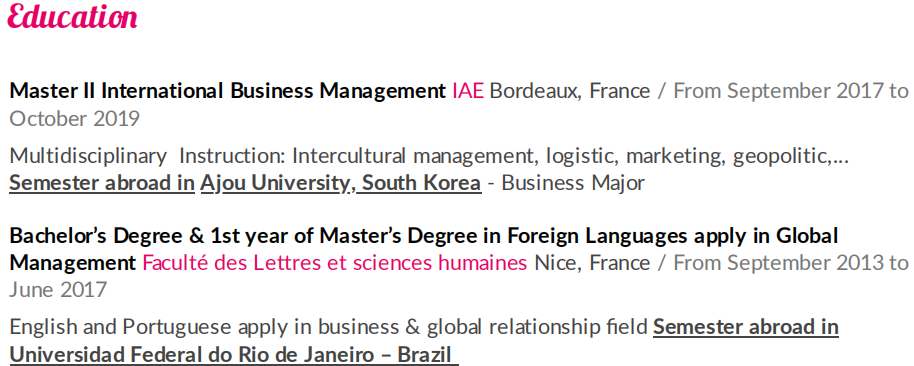Click the June 2017 end date

pyautogui.click(x=58, y=290)
